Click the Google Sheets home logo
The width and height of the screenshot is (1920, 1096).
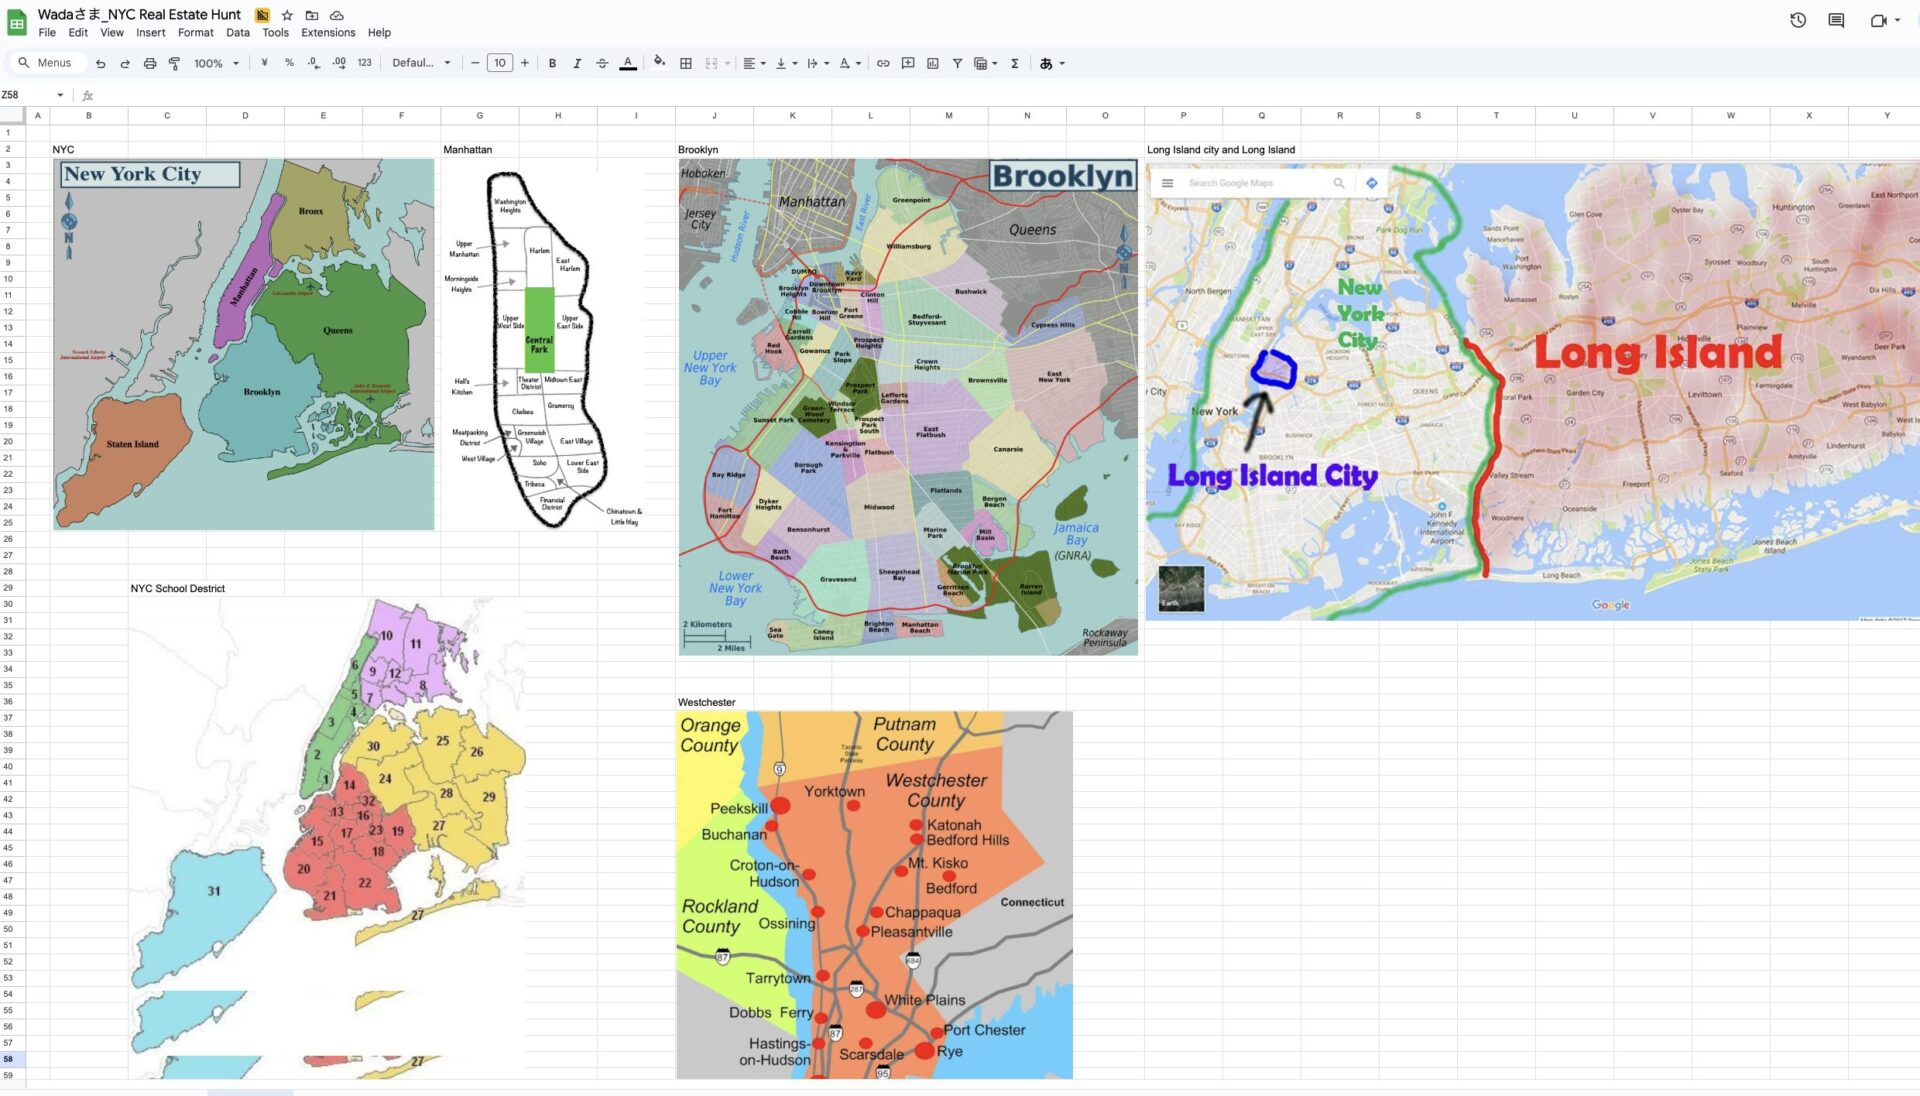17,23
